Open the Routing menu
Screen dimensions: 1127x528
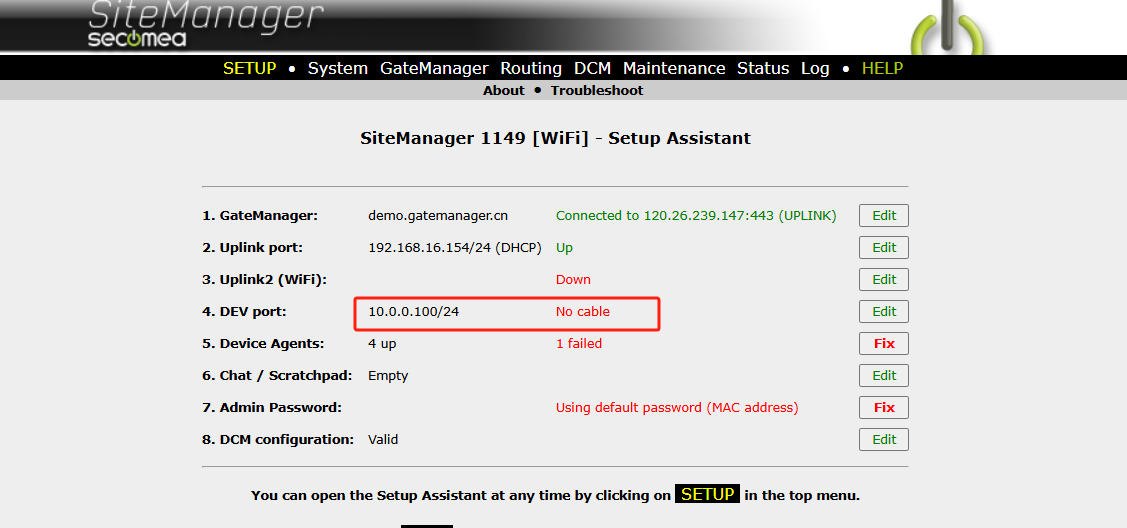click(531, 68)
